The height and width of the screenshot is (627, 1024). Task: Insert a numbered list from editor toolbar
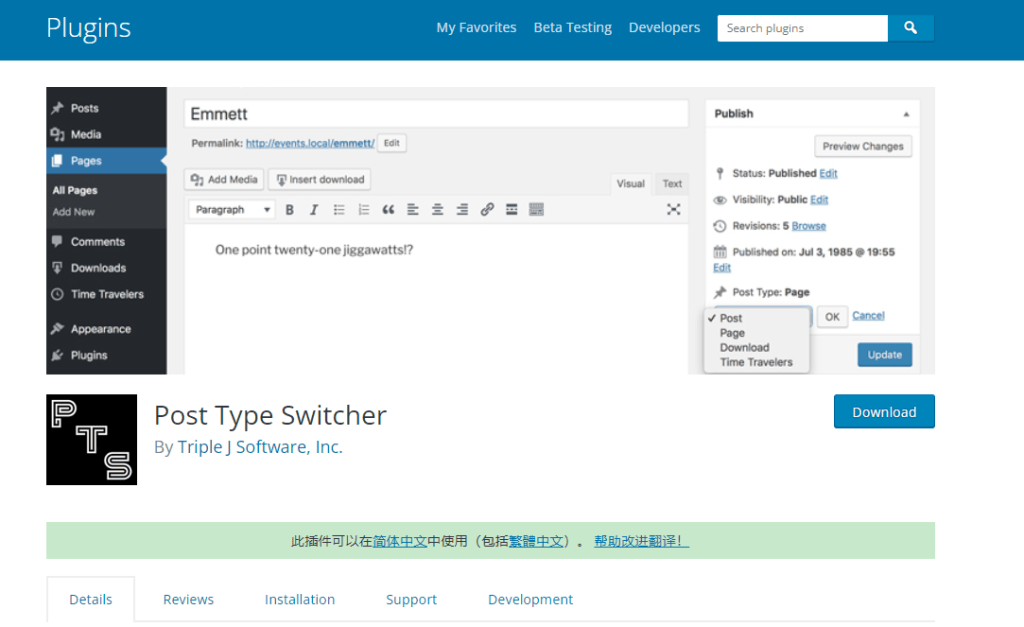tap(364, 210)
